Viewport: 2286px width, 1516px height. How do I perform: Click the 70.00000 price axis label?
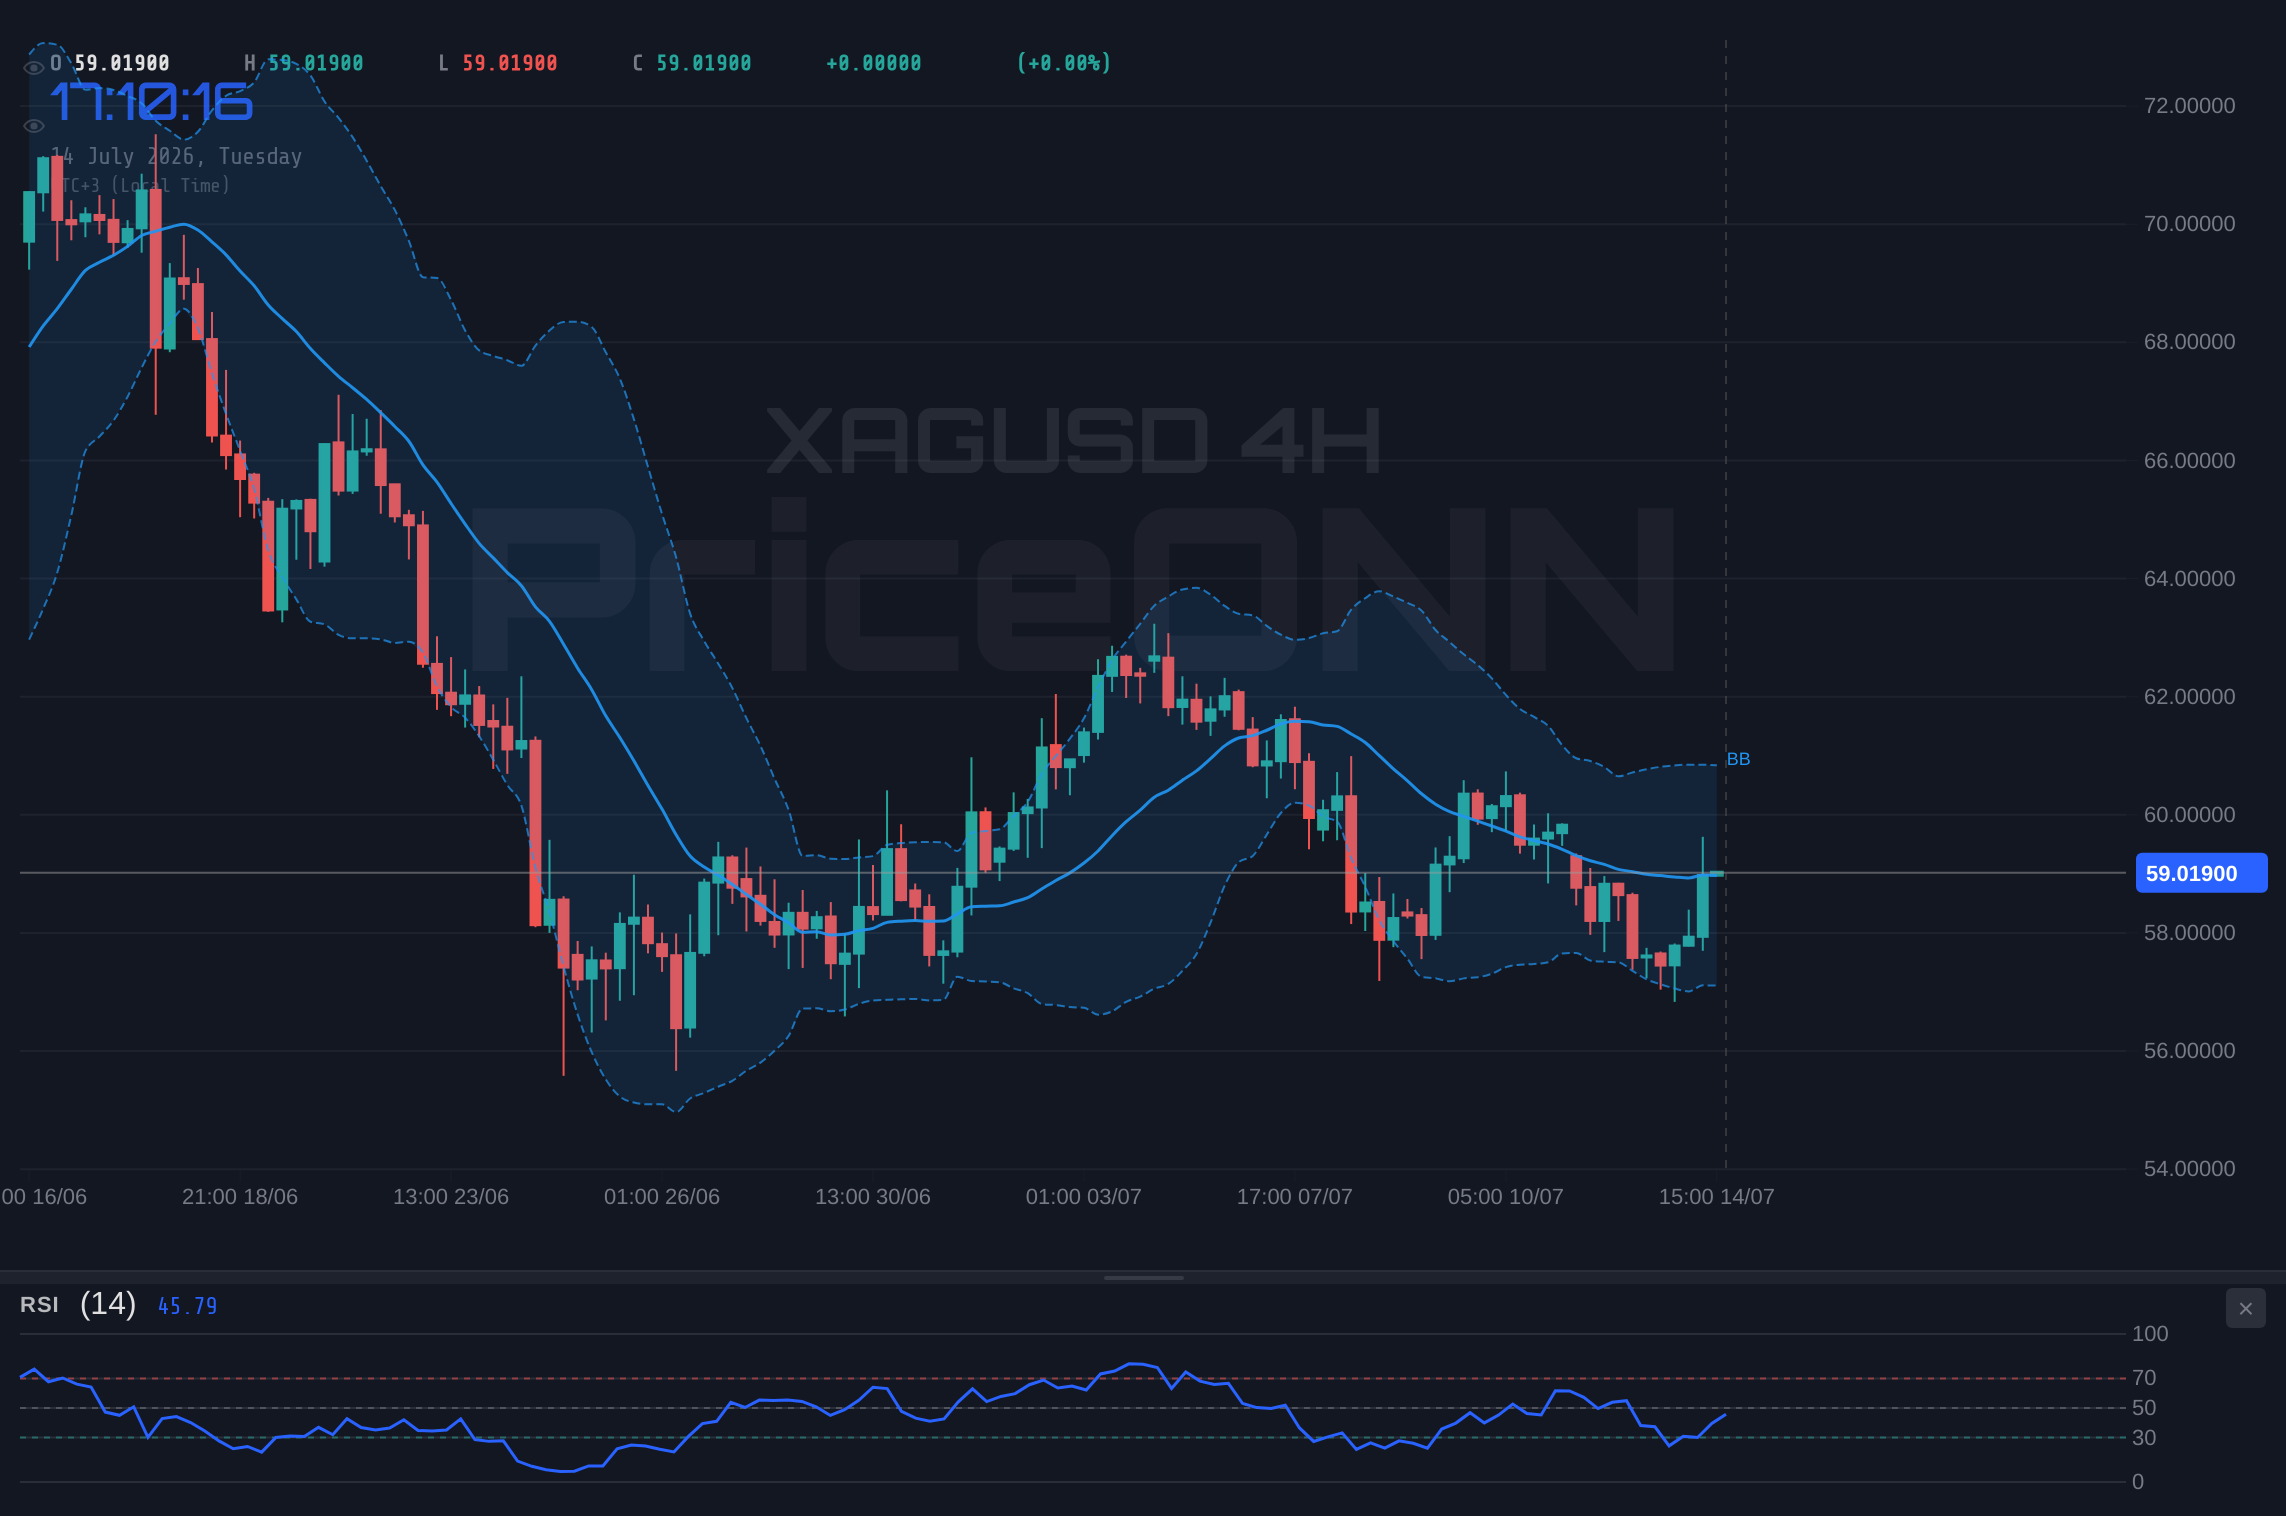coord(2189,224)
